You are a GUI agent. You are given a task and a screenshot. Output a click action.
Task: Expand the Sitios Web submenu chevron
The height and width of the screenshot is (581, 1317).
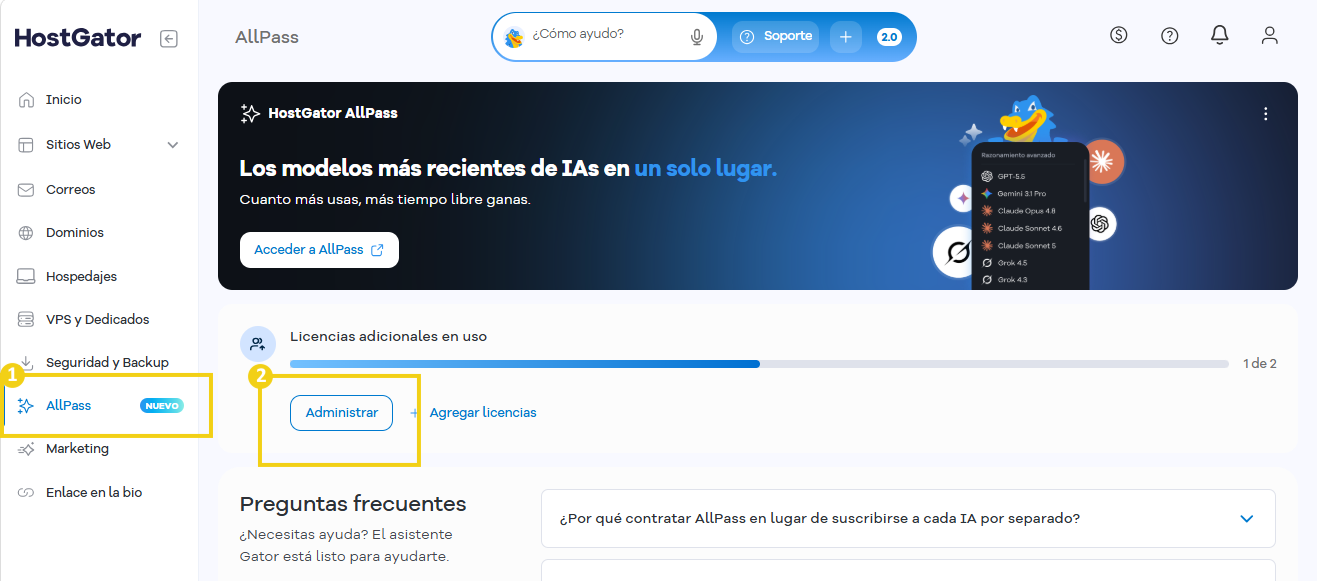(173, 145)
